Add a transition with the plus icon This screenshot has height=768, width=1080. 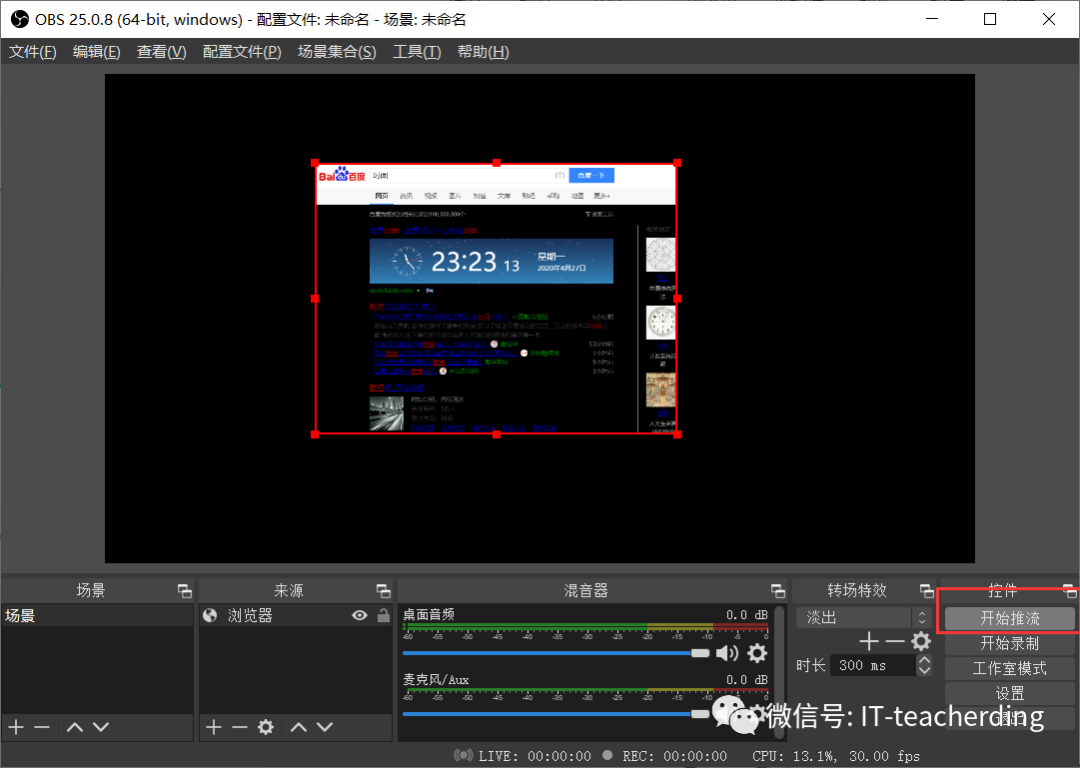869,641
